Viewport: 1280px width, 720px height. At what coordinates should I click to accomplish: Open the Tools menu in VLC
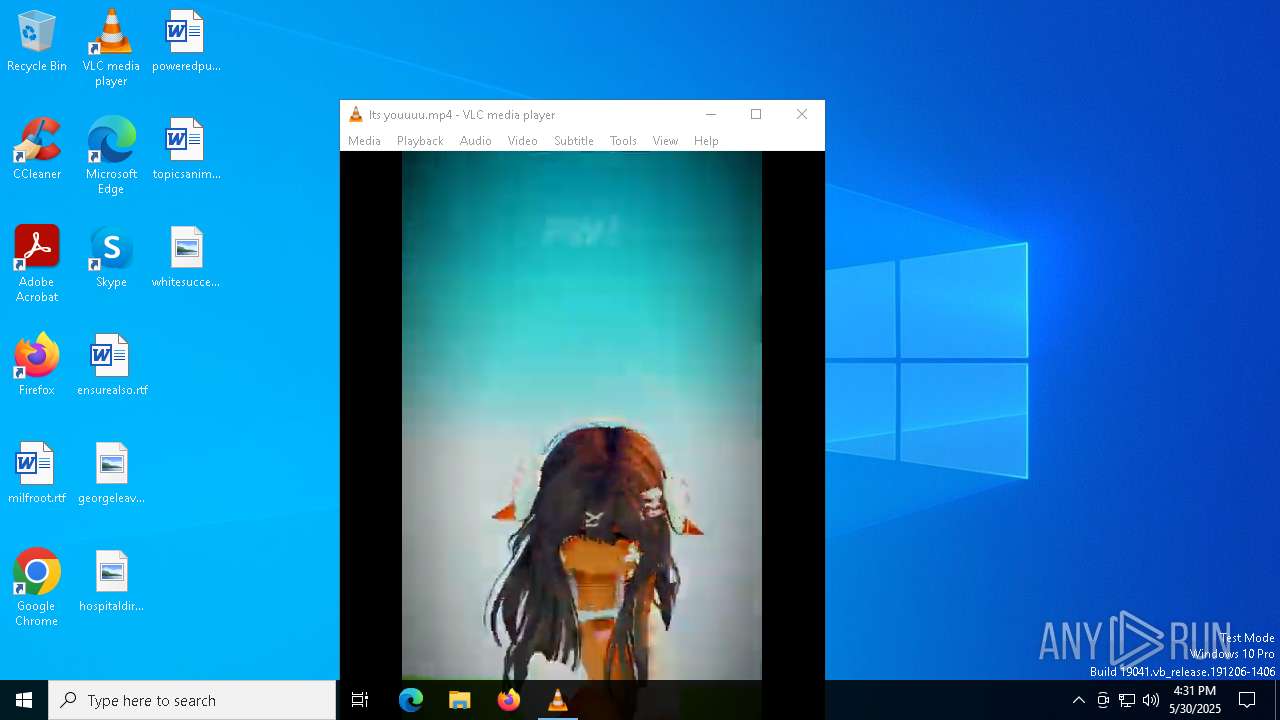(623, 141)
